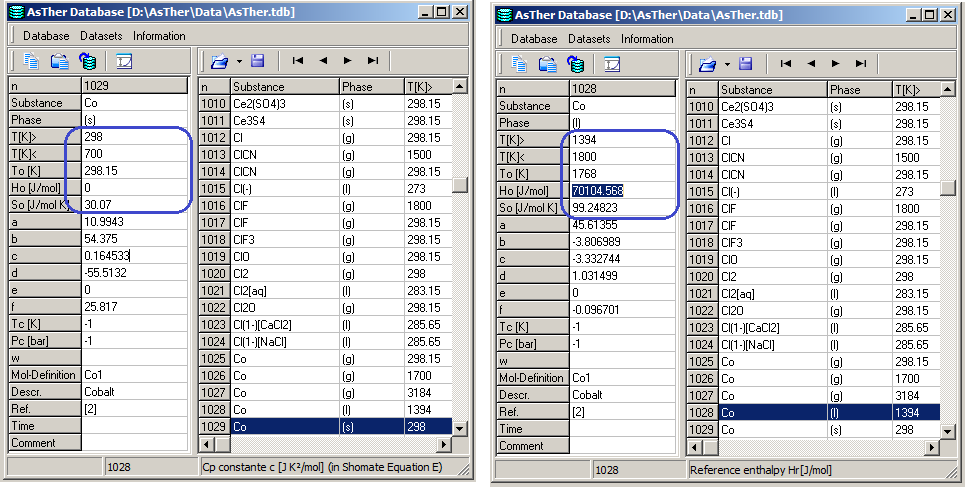Click So field with value 99.24823
Screen dimensions: 965x487
pos(622,207)
